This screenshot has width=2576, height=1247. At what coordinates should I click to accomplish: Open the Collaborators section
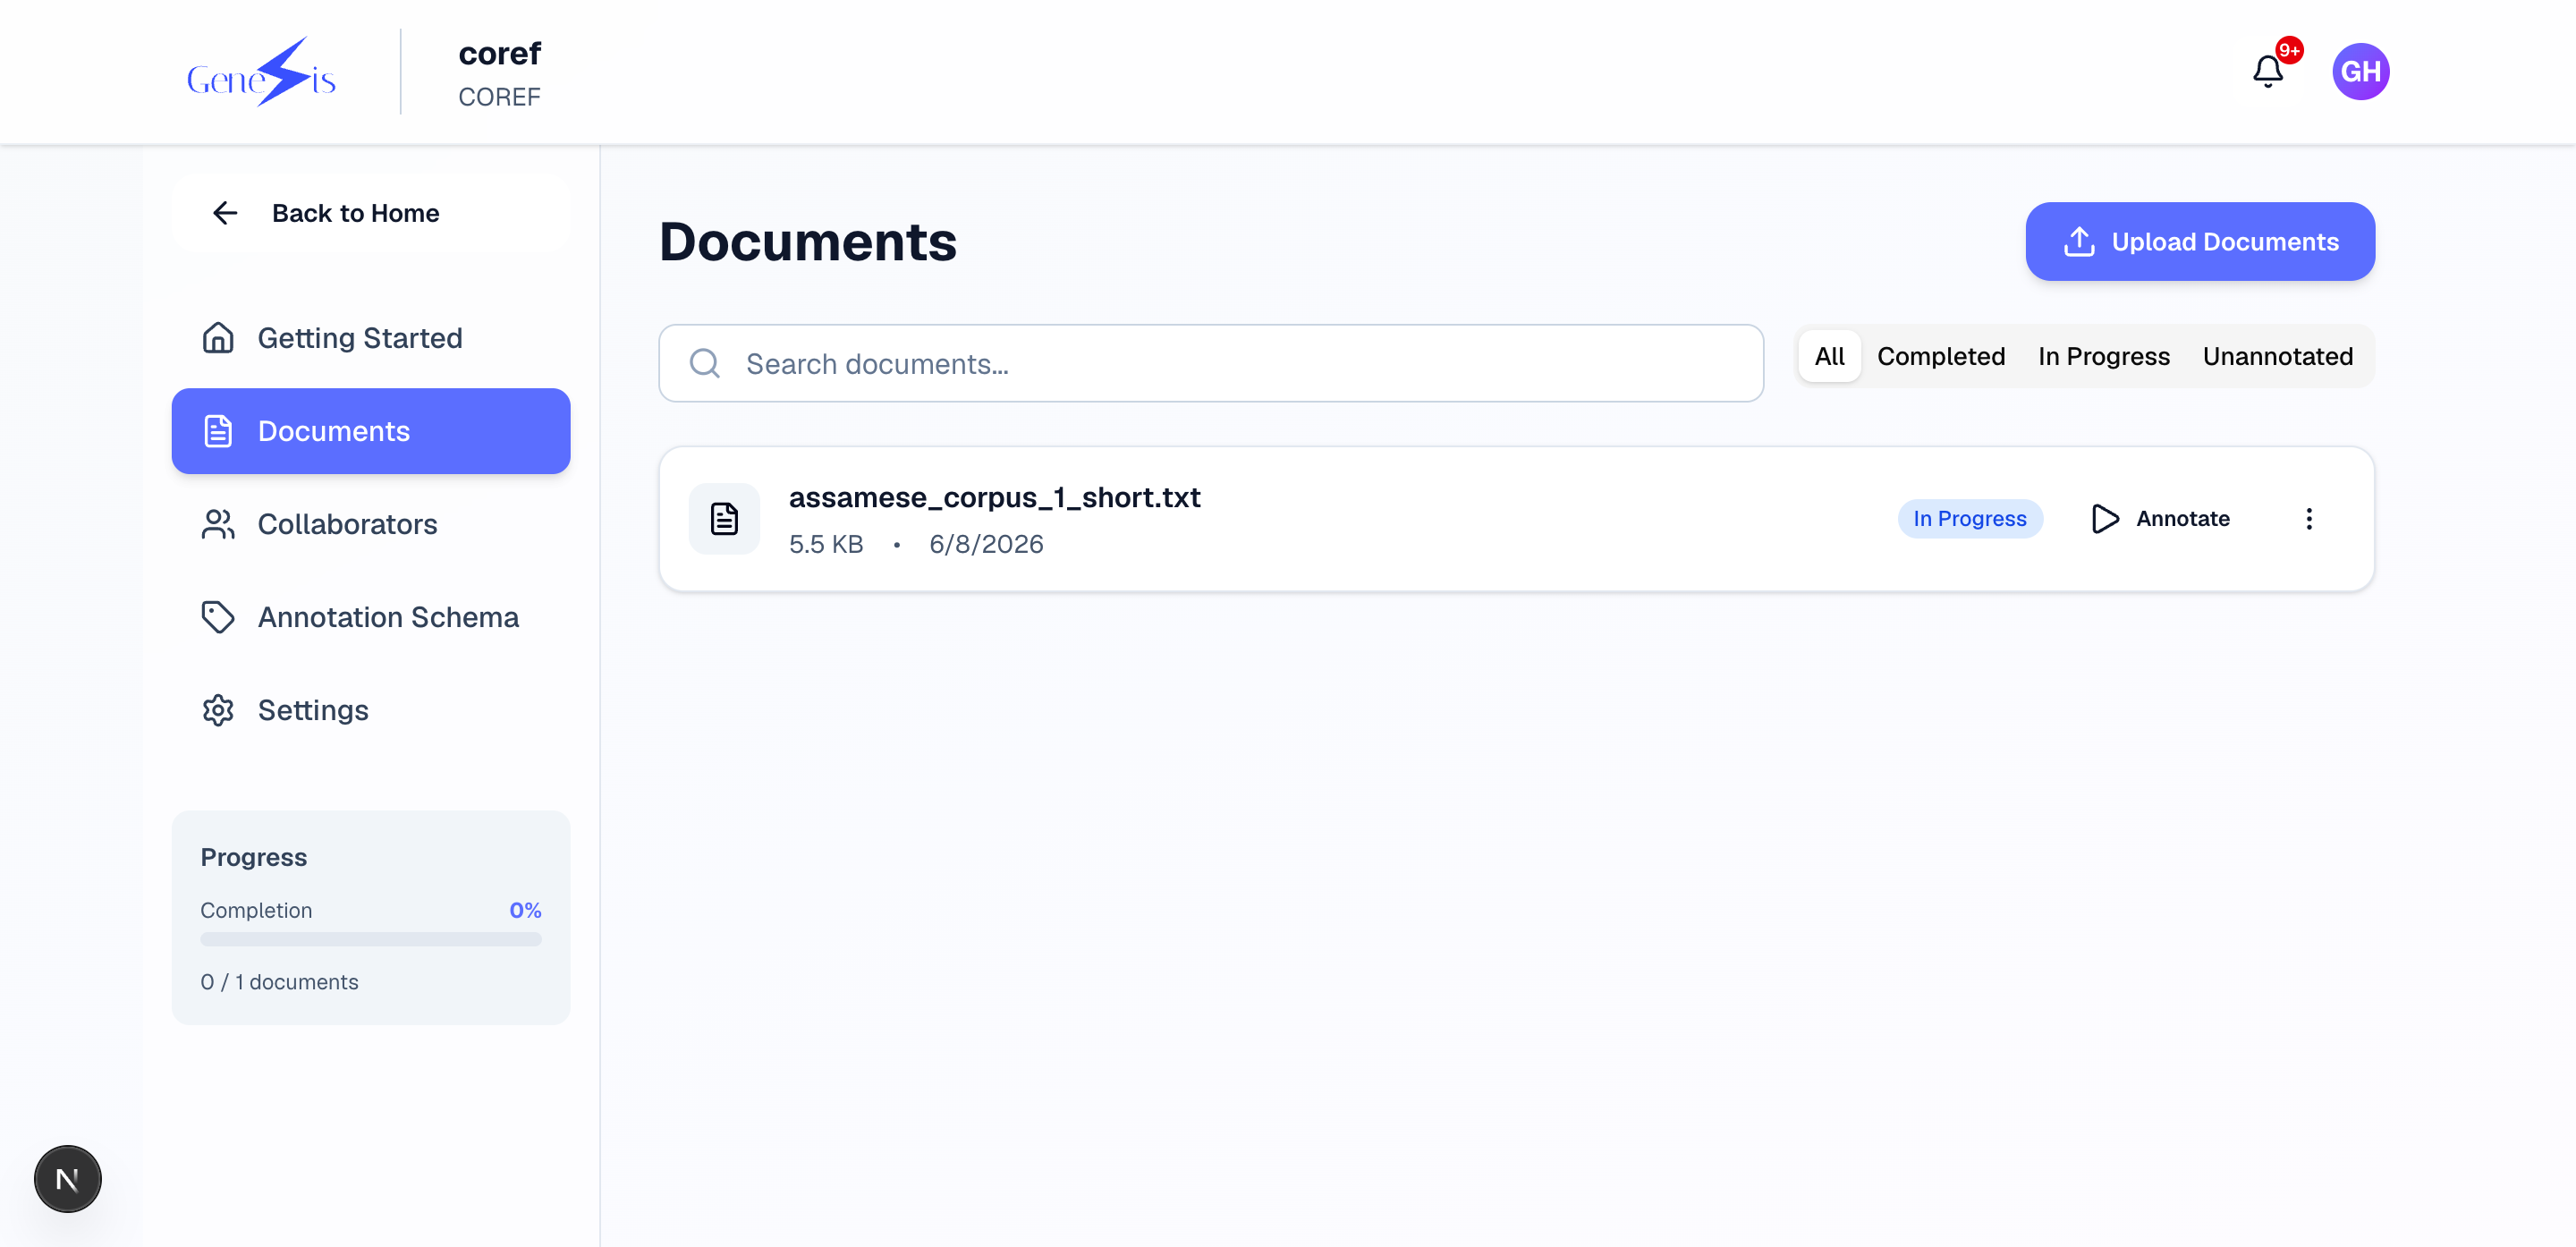pos(371,524)
